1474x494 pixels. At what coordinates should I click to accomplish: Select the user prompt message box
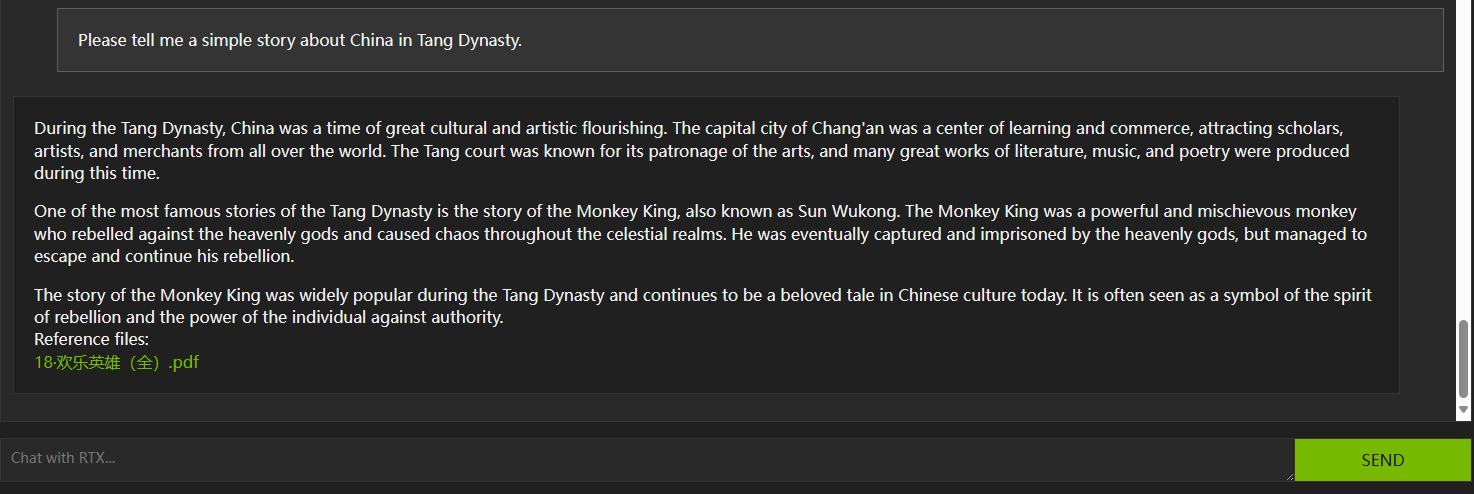point(750,40)
